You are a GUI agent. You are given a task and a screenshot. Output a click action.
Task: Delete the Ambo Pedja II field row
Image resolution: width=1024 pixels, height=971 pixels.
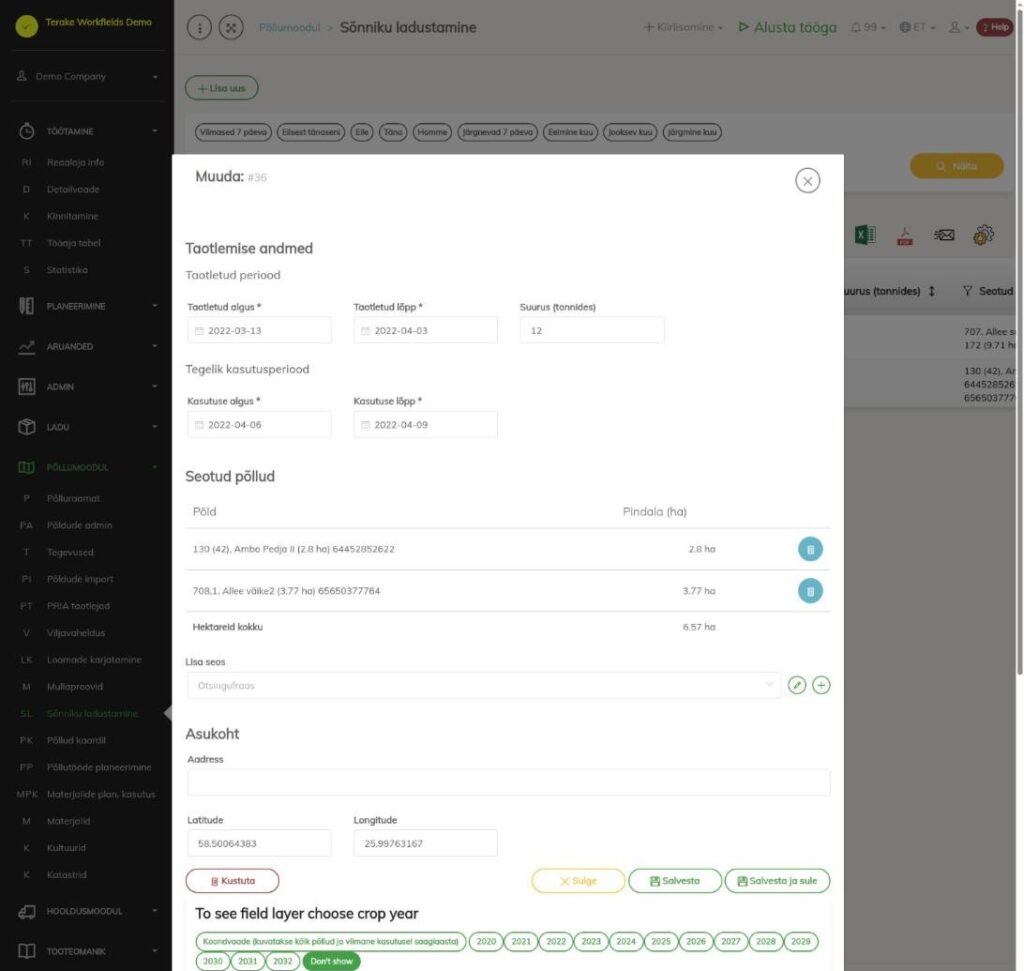810,549
